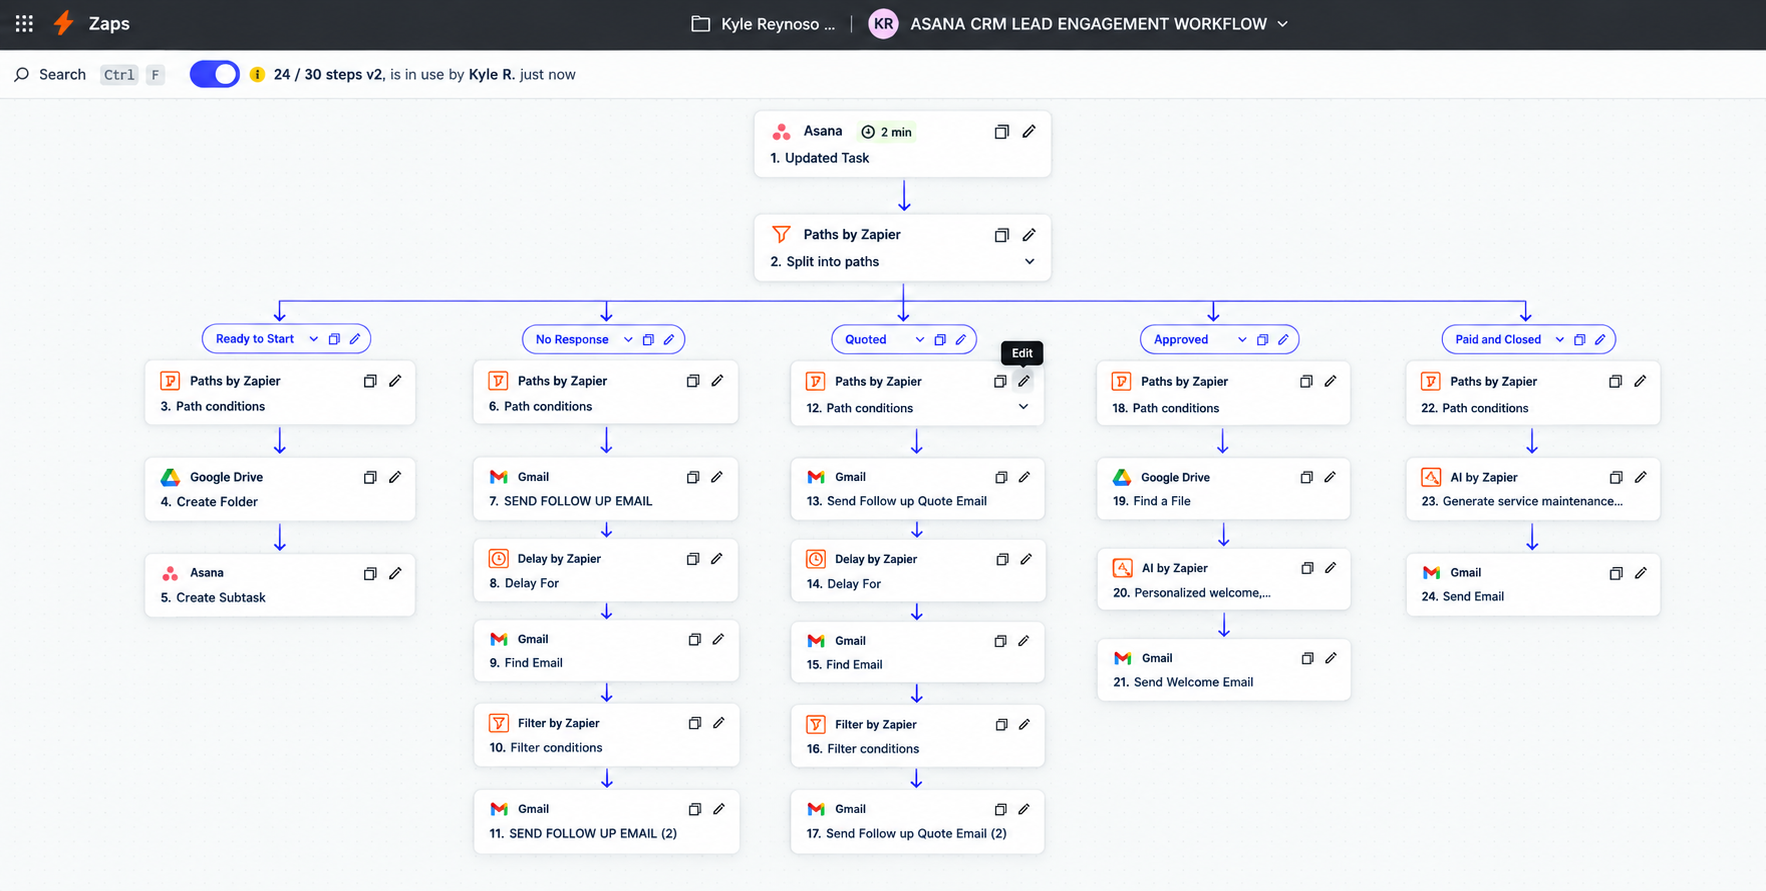Duplicate step 24 Send Email

click(x=1616, y=573)
